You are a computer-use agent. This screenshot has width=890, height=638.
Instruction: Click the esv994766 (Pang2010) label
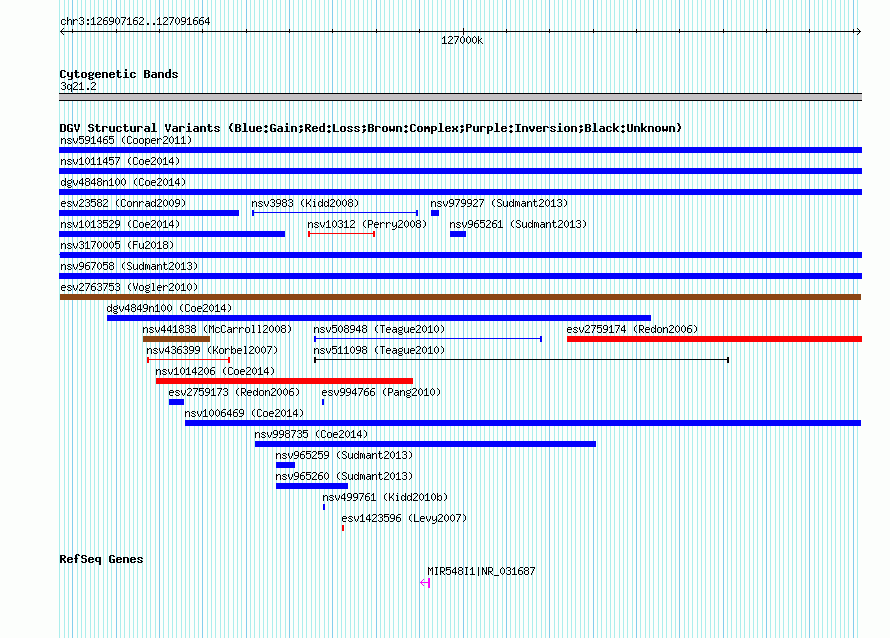pyautogui.click(x=381, y=392)
